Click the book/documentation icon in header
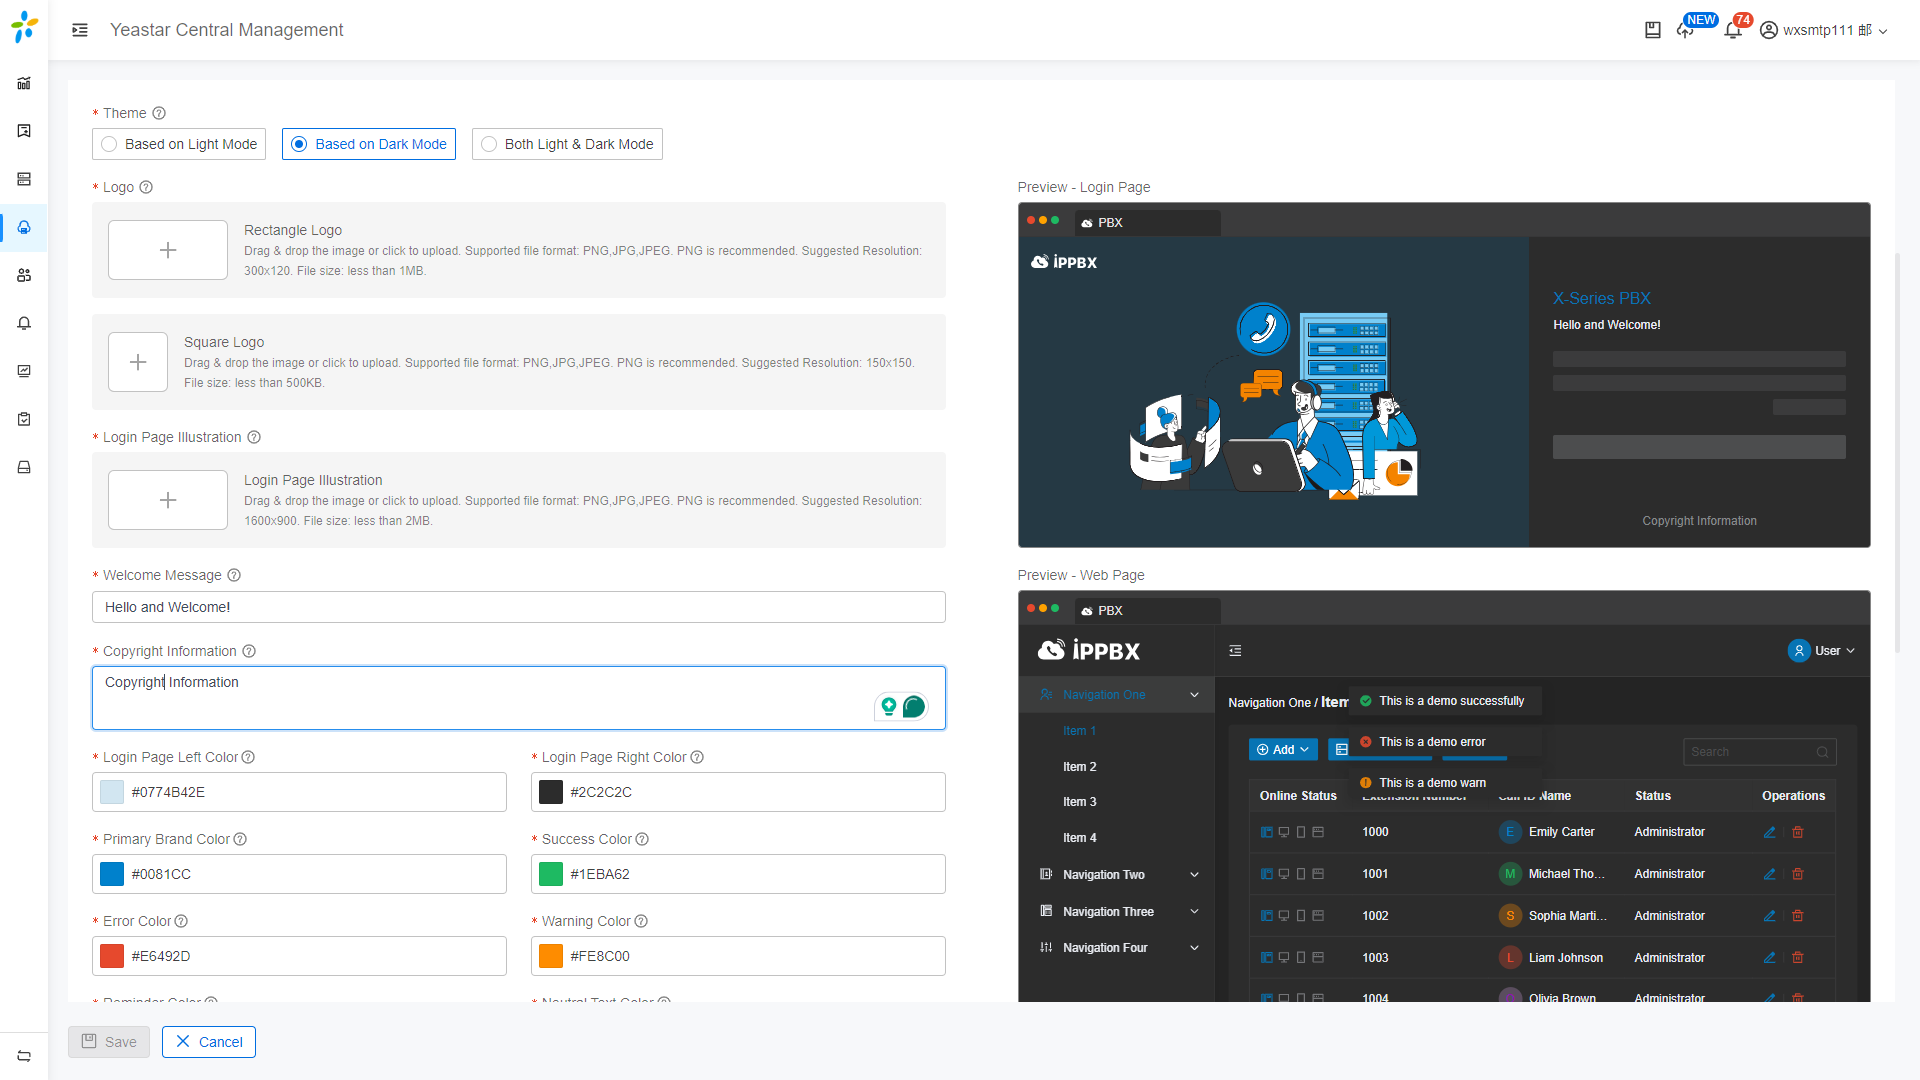 coord(1653,30)
